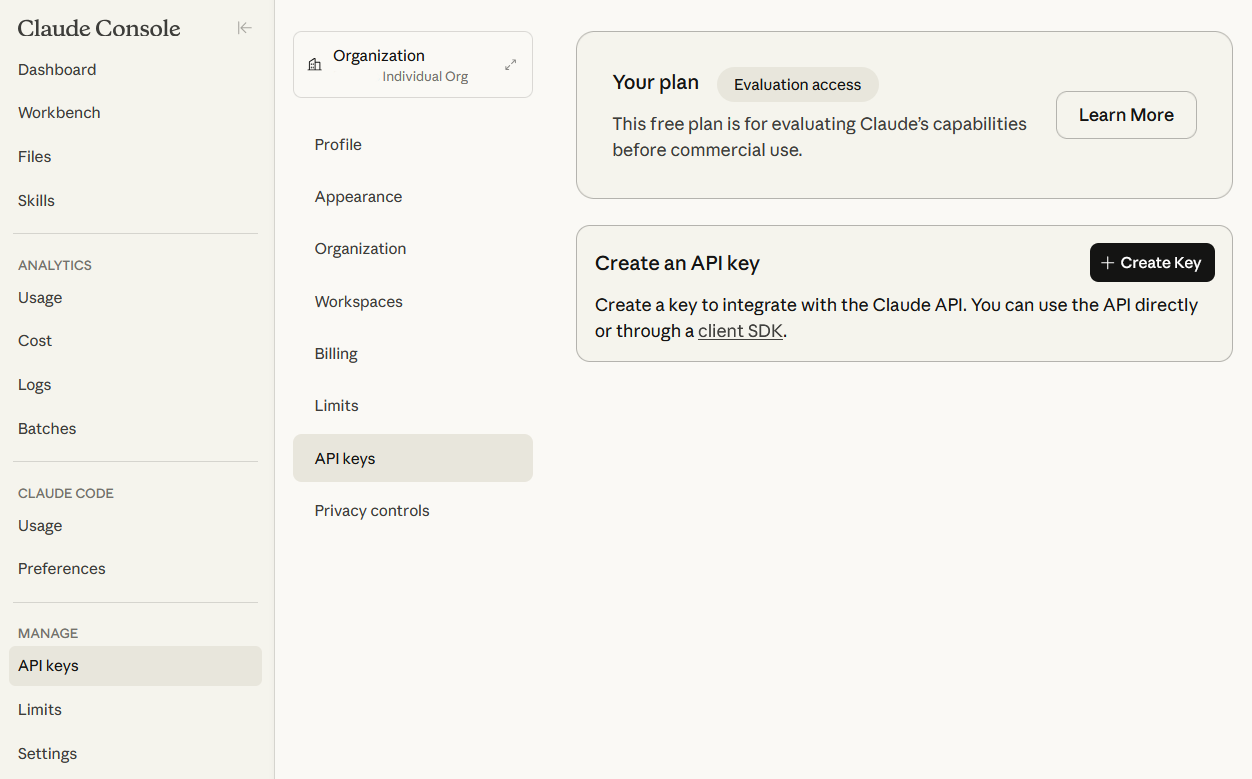The image size is (1252, 779).
Task: Select API keys under Manage
Action: click(135, 666)
